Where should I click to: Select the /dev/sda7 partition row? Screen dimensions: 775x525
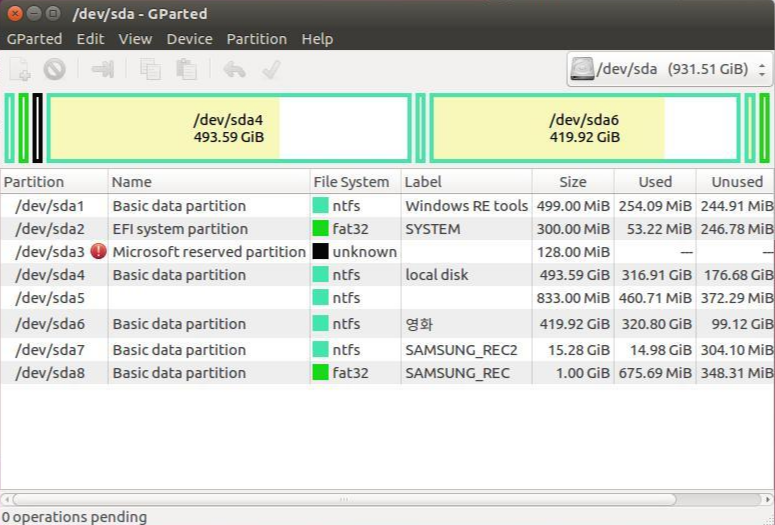click(387, 350)
